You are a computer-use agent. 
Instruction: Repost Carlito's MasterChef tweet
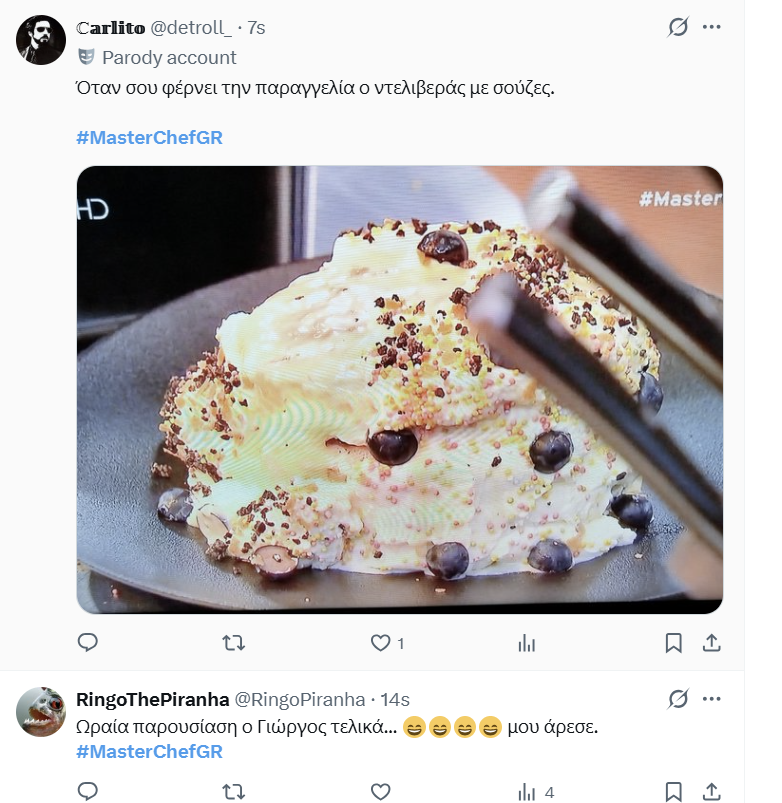click(233, 642)
